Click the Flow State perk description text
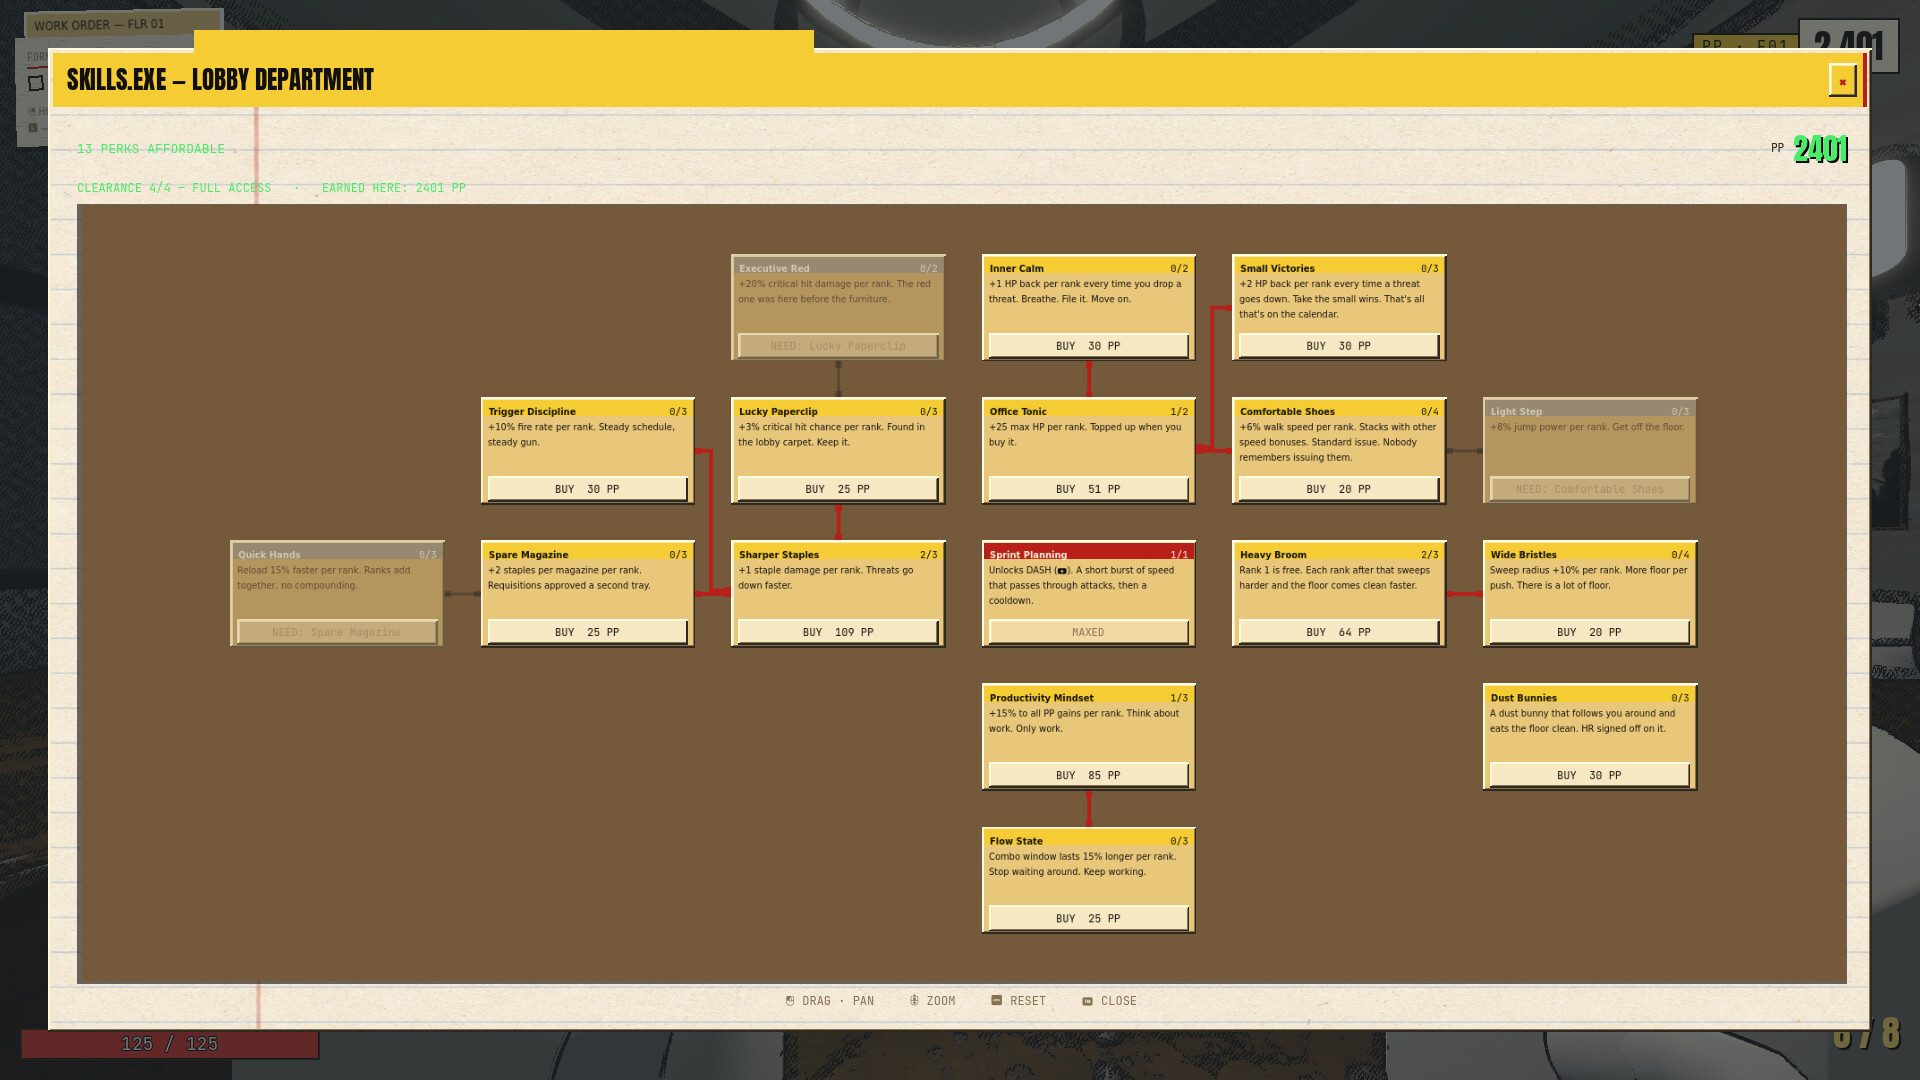The width and height of the screenshot is (1920, 1080). pos(1082,864)
